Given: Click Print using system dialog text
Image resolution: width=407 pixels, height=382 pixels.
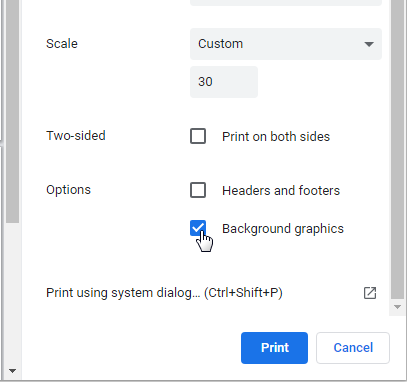Looking at the screenshot, I should click(x=164, y=293).
